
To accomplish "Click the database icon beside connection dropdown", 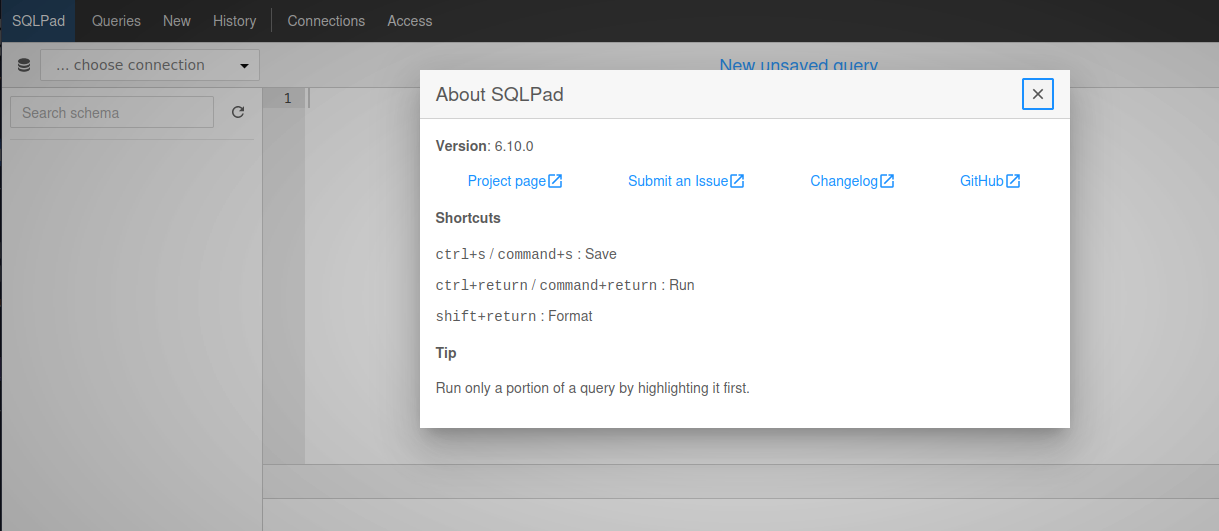I will point(24,66).
